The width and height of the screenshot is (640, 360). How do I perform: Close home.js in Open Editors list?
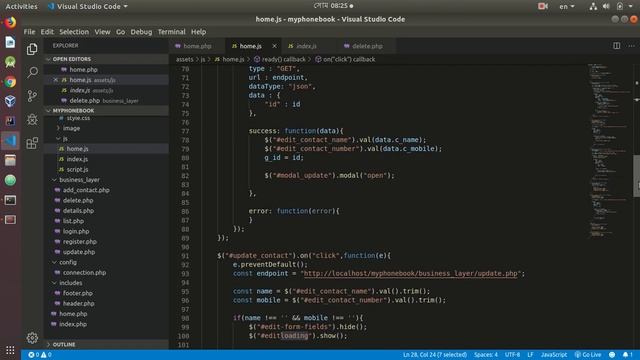tap(56, 80)
